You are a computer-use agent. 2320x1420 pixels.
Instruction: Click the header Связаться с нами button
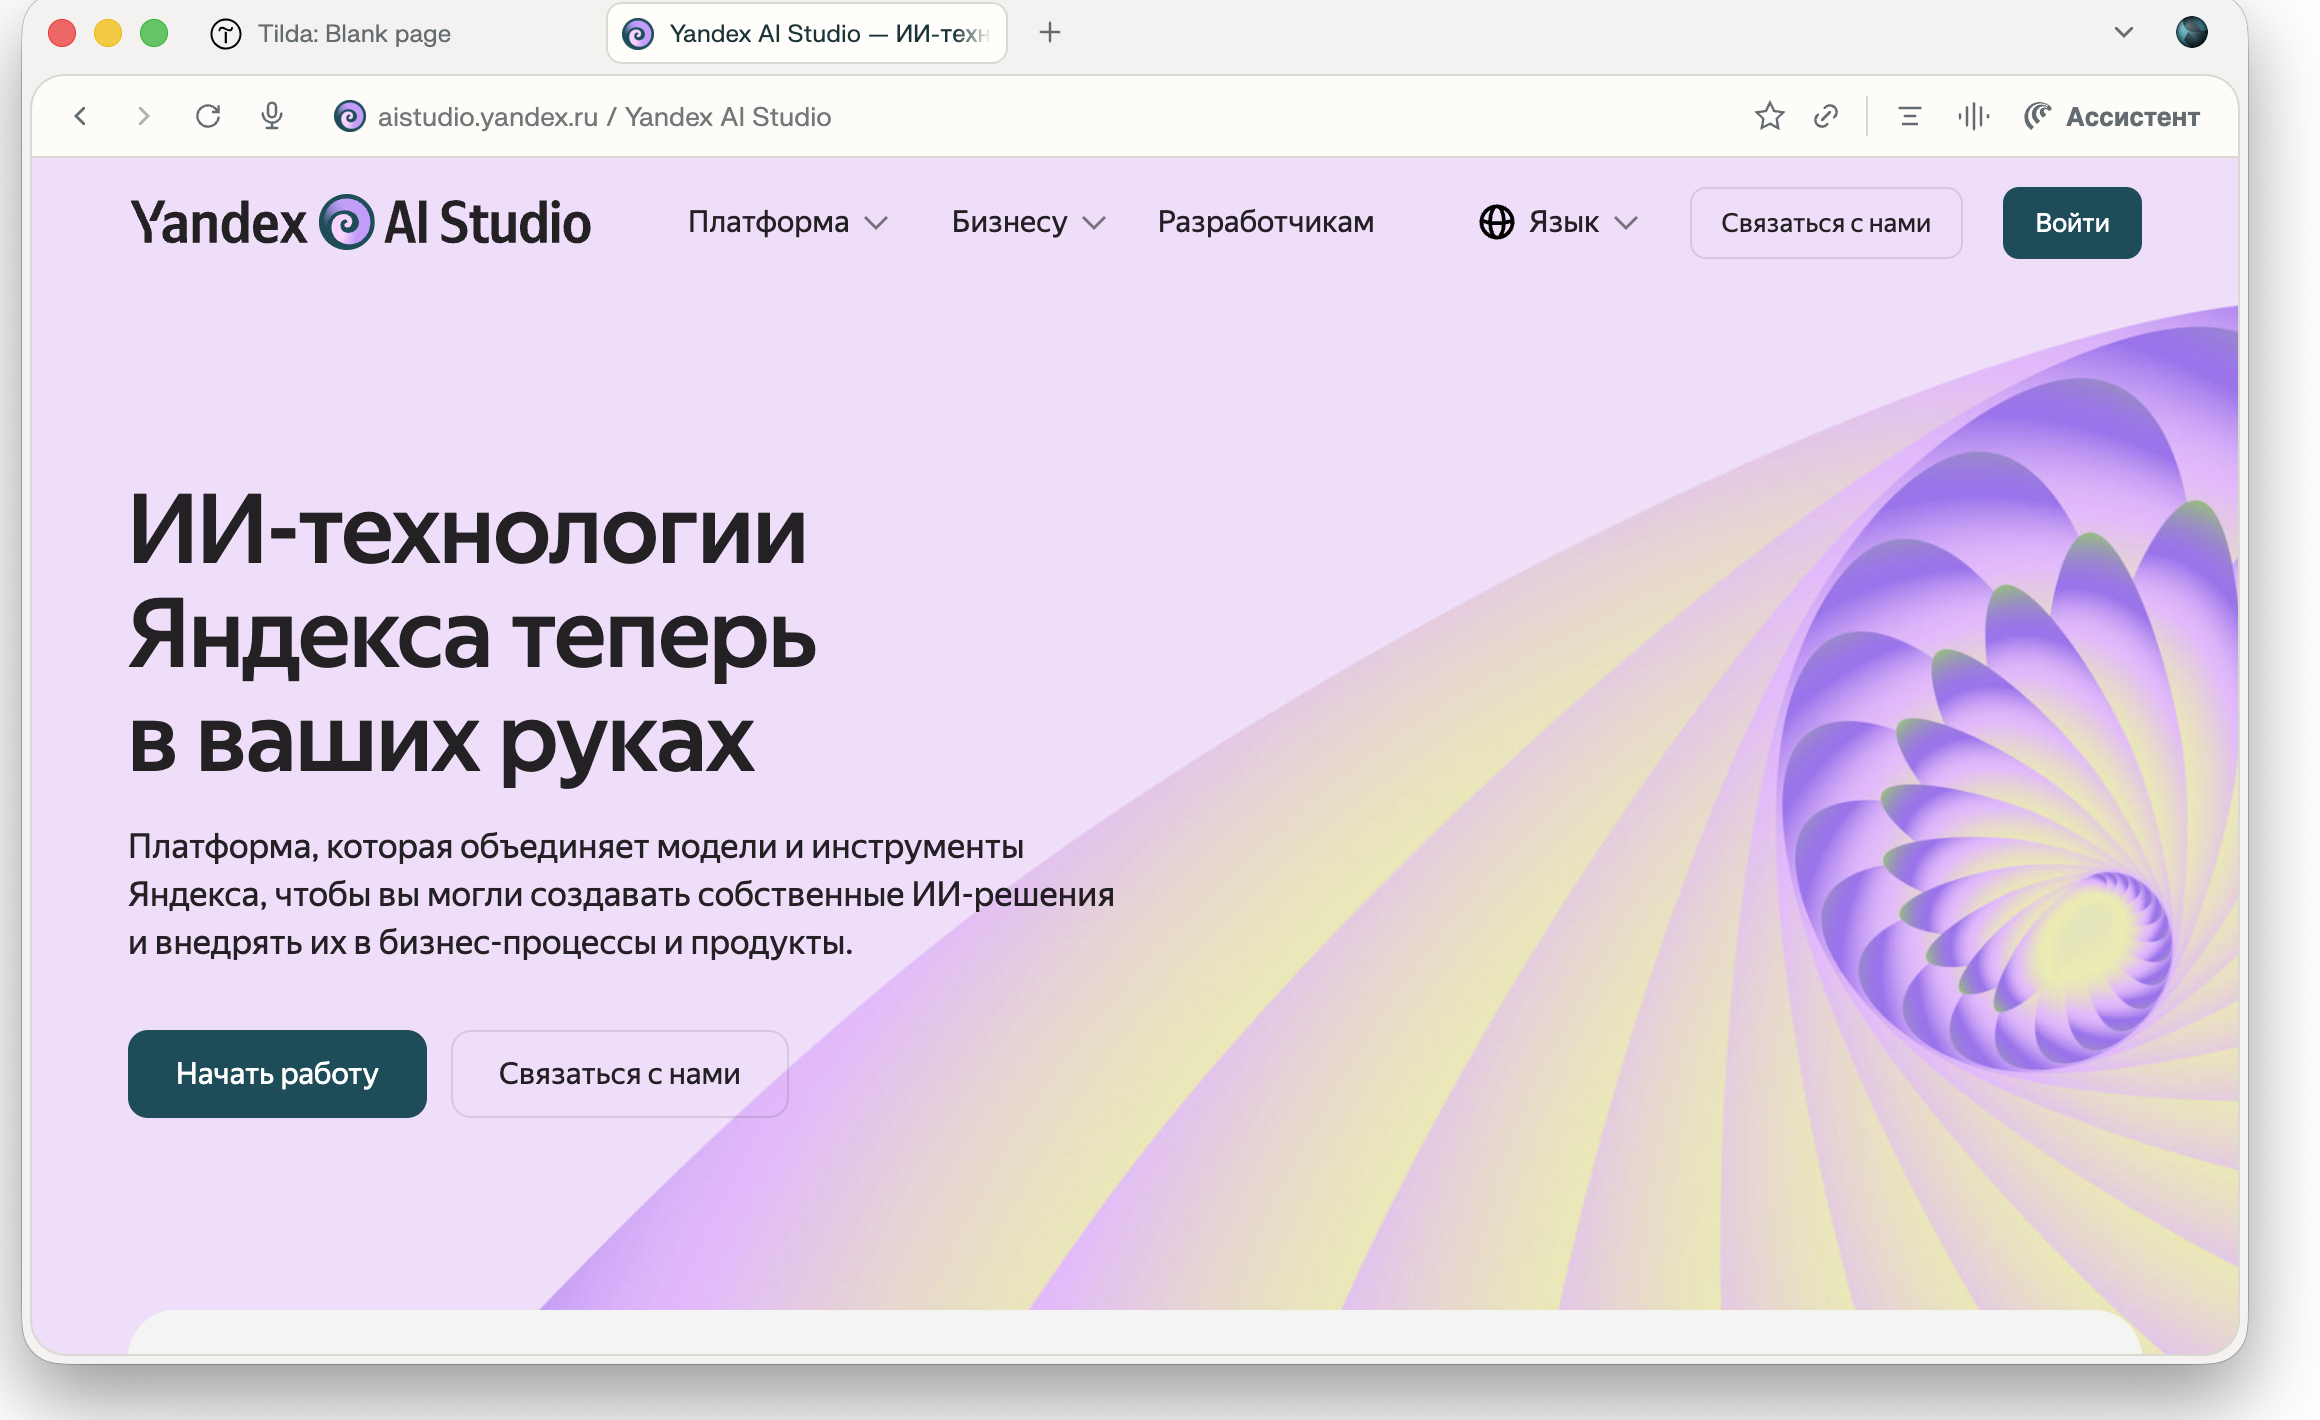[1825, 223]
